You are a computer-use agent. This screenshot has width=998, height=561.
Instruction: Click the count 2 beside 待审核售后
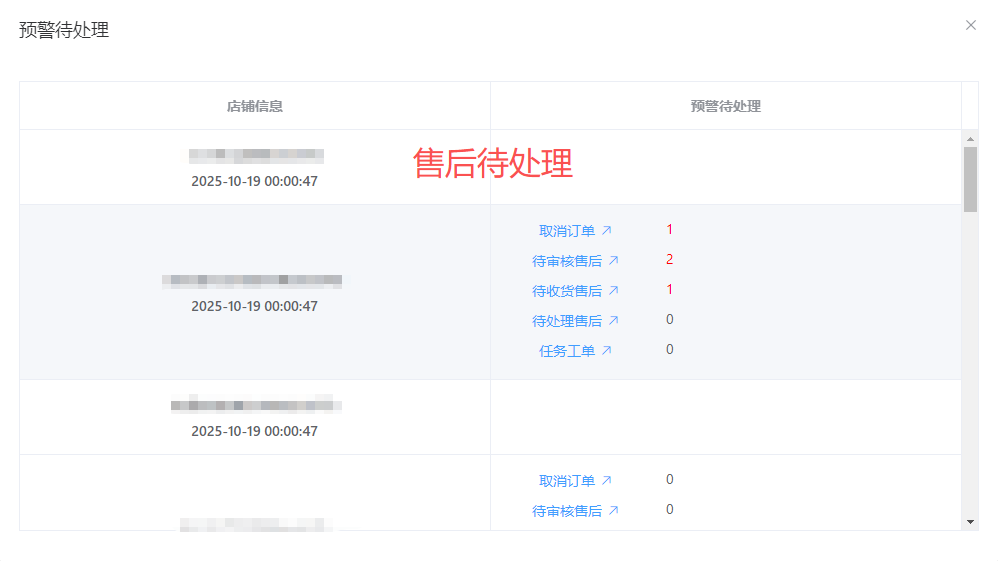click(669, 260)
